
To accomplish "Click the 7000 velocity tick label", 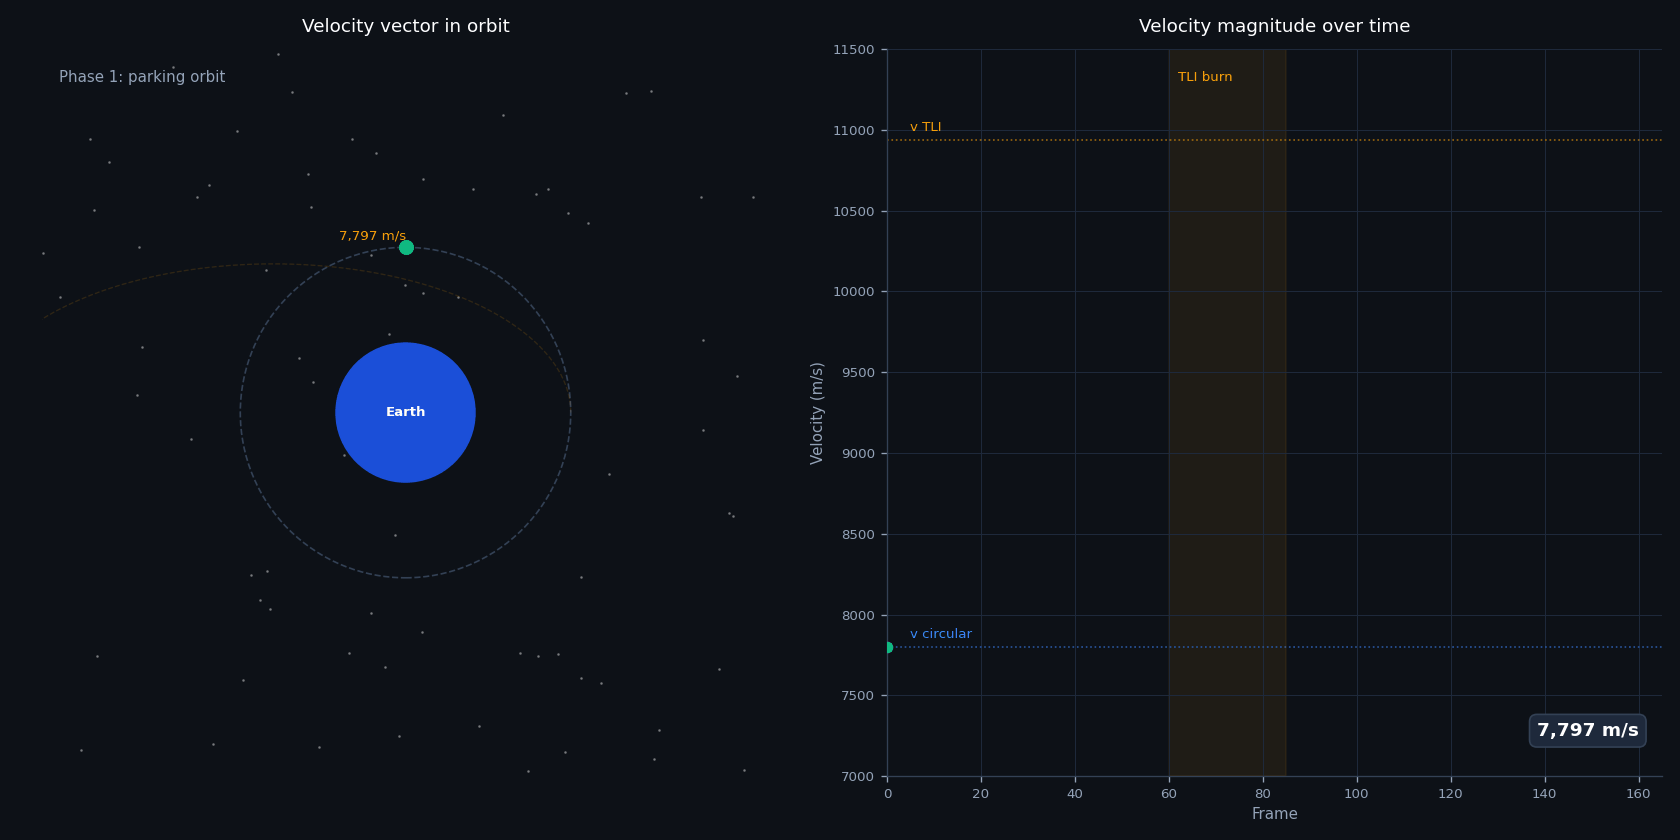I will coord(856,777).
